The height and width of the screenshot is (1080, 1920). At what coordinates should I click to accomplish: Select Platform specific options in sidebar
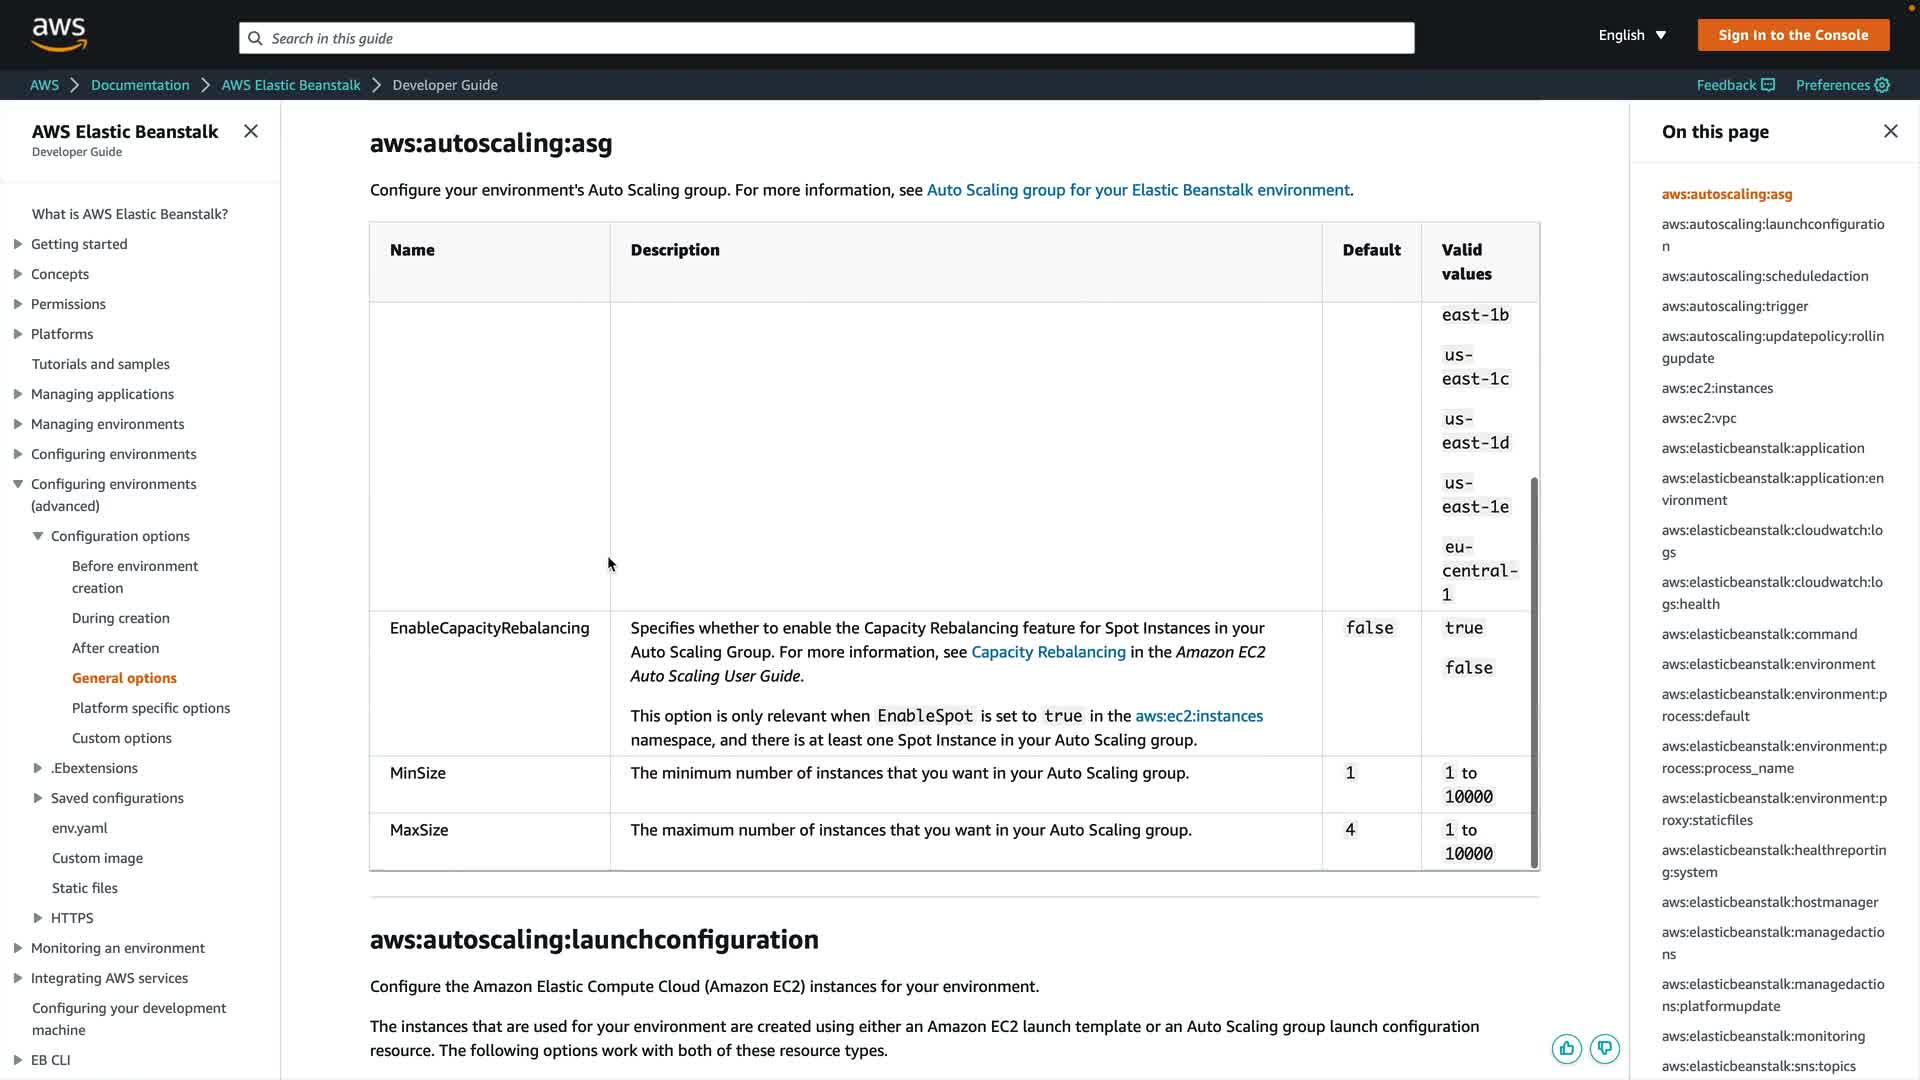[x=151, y=708]
